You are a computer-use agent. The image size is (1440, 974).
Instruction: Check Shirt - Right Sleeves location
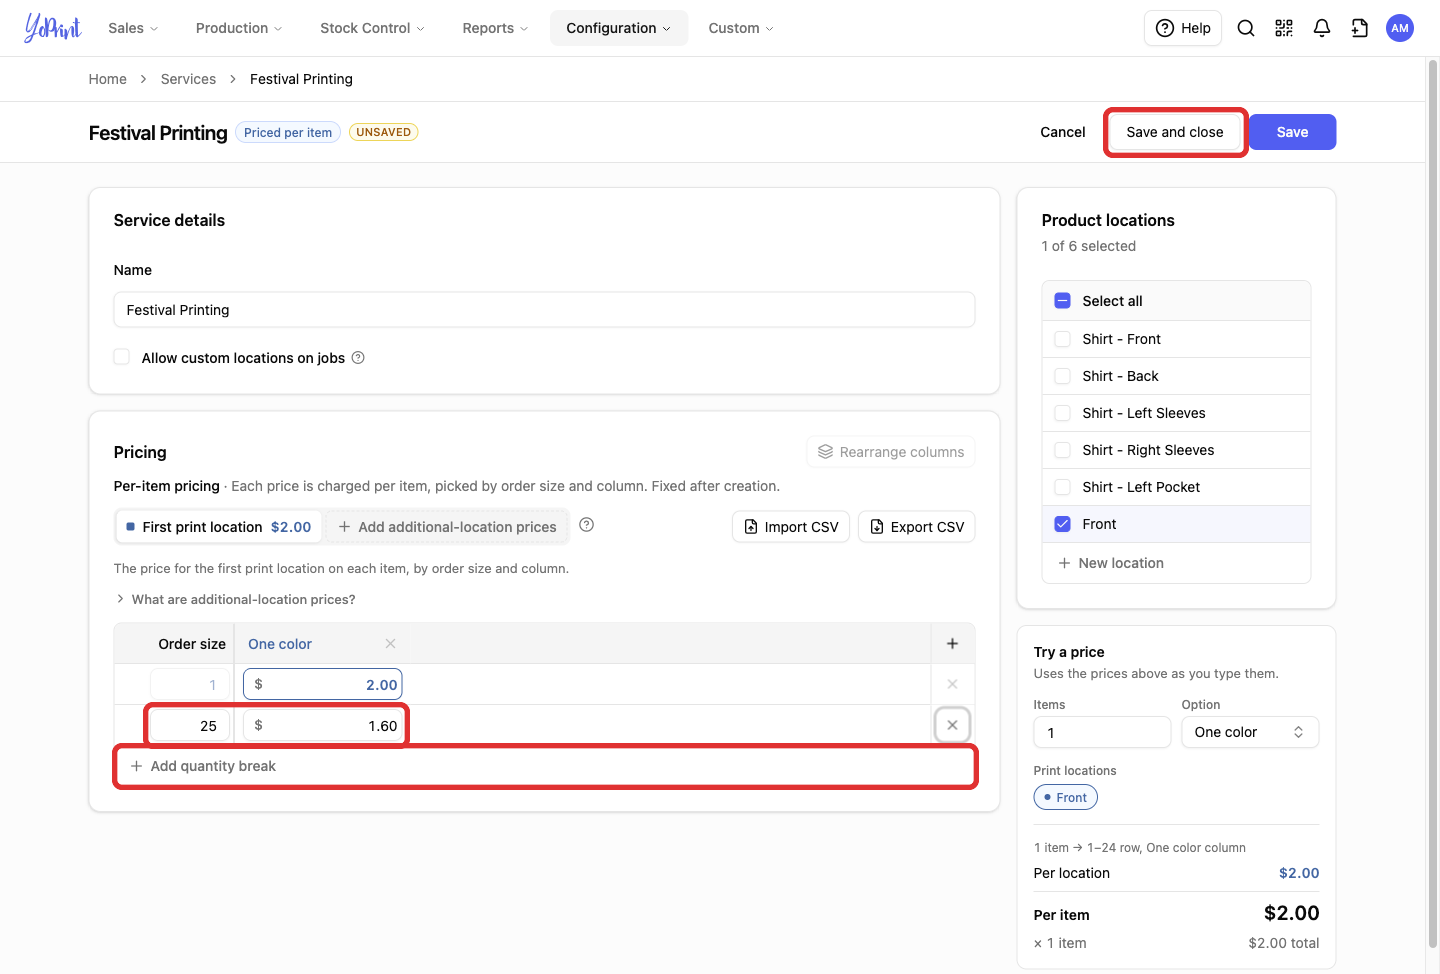pyautogui.click(x=1063, y=450)
